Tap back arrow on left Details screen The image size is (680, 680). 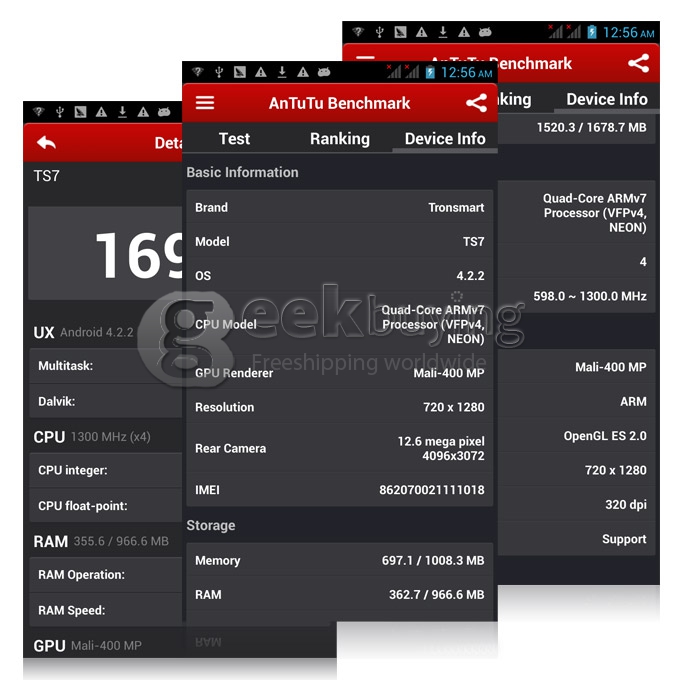click(46, 142)
